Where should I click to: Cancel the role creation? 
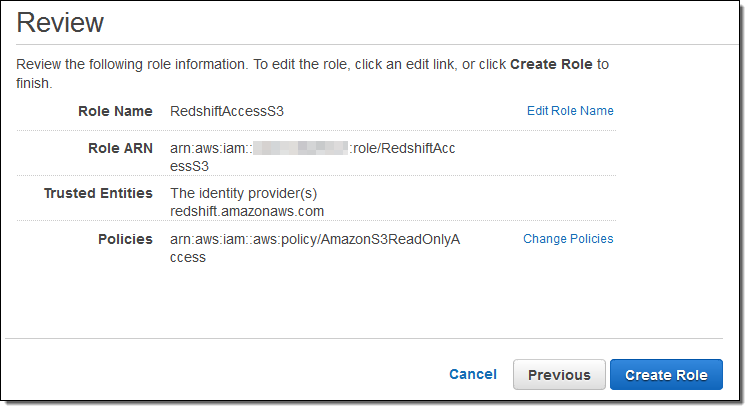pos(473,374)
